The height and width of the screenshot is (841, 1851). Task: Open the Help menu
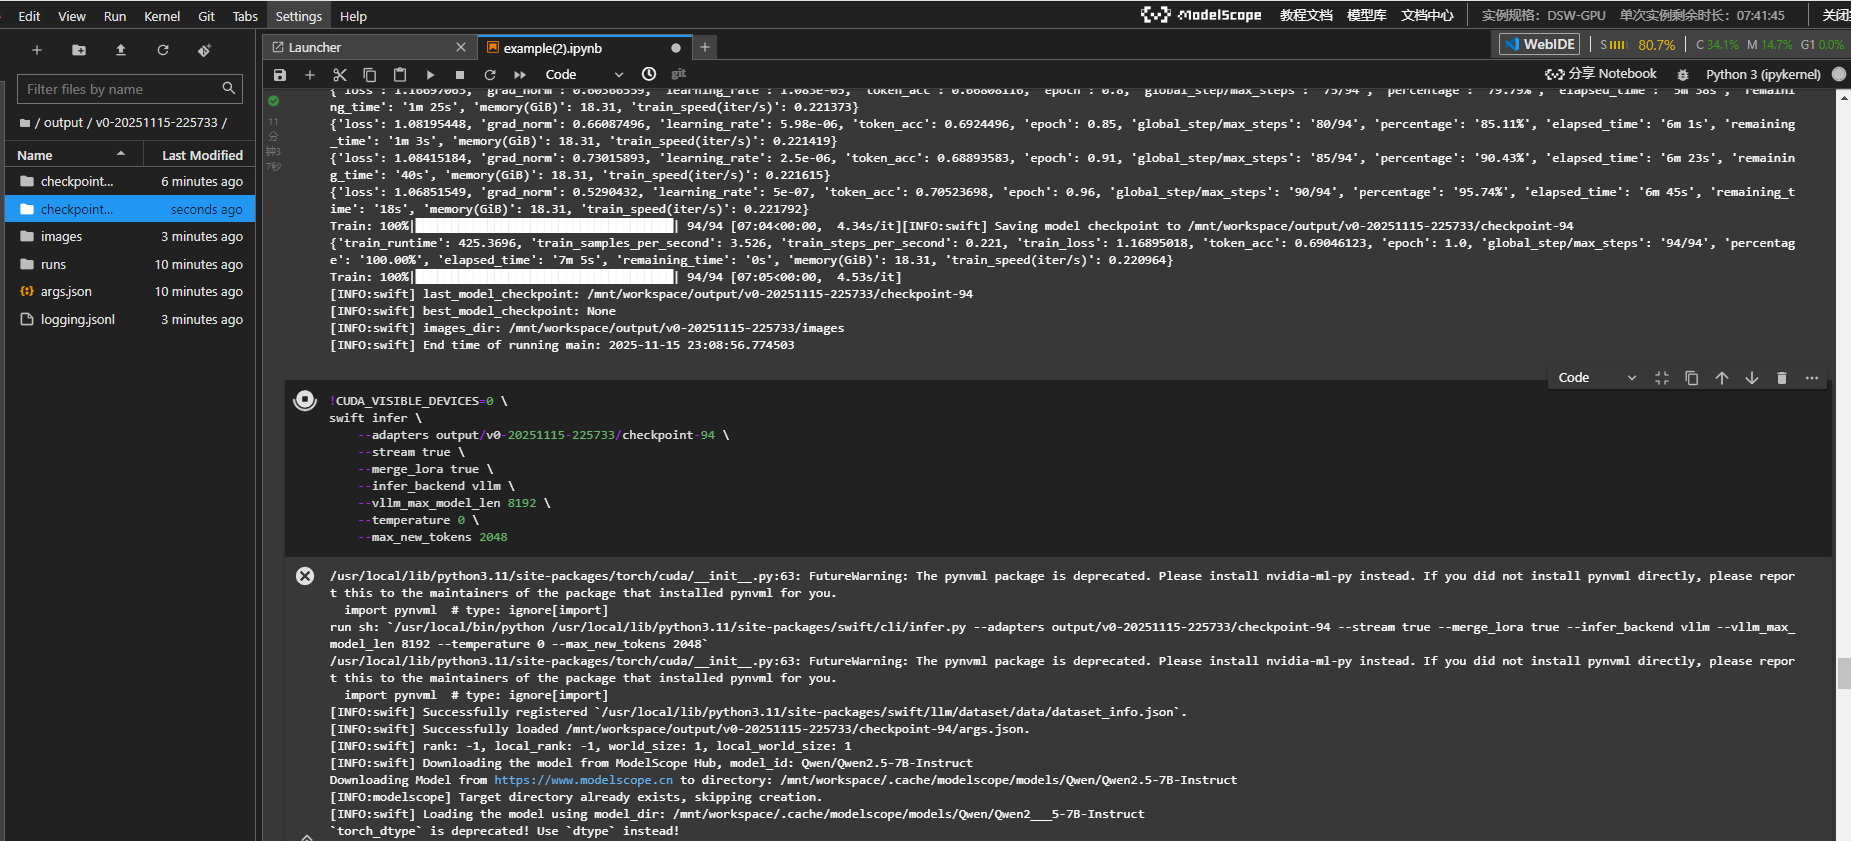[353, 16]
